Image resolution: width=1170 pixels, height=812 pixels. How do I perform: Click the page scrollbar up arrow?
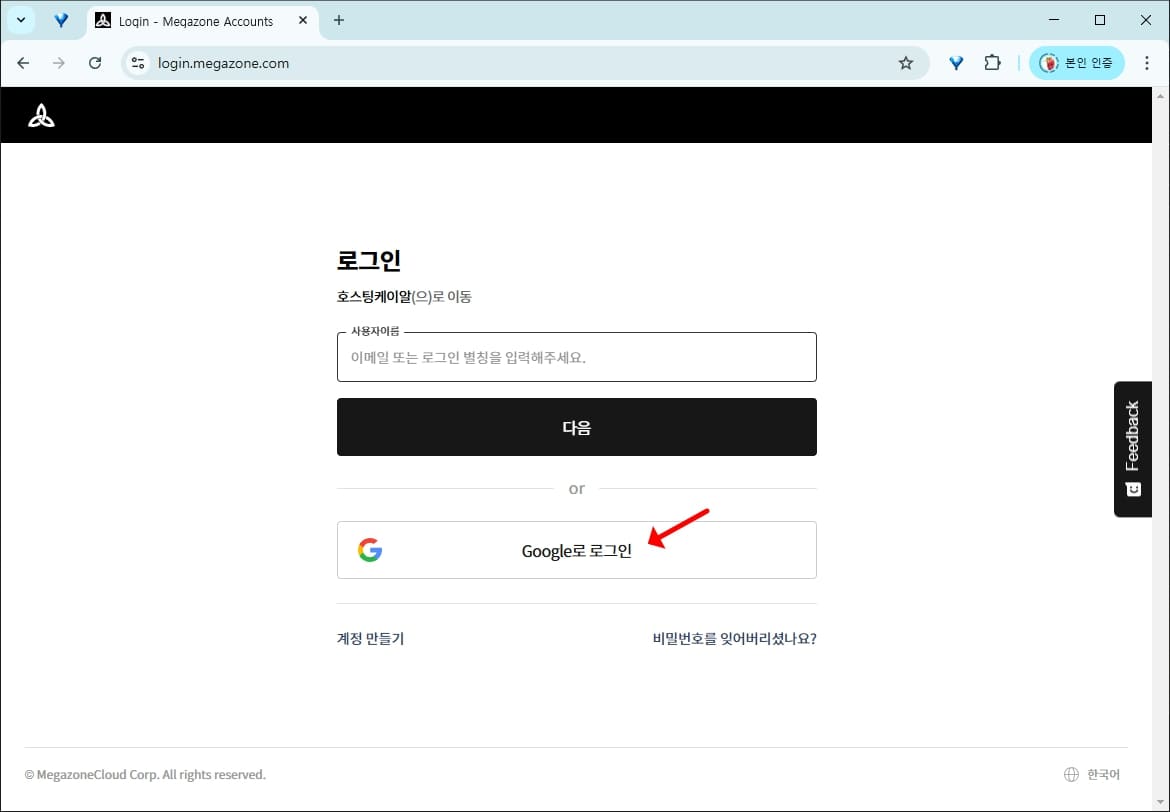(1160, 96)
